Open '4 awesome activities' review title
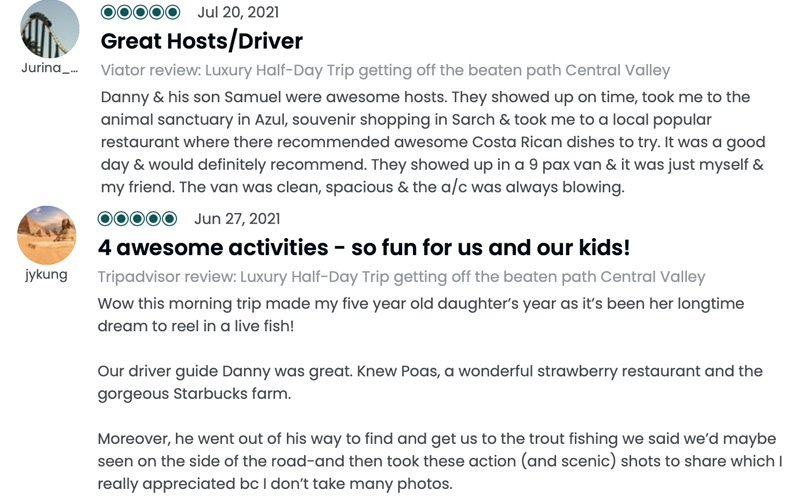Image resolution: width=800 pixels, height=500 pixels. click(x=364, y=247)
